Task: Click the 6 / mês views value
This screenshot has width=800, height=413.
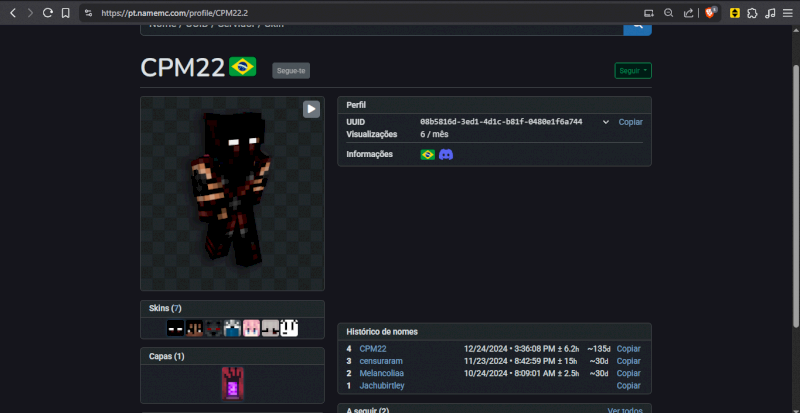Action: point(434,134)
